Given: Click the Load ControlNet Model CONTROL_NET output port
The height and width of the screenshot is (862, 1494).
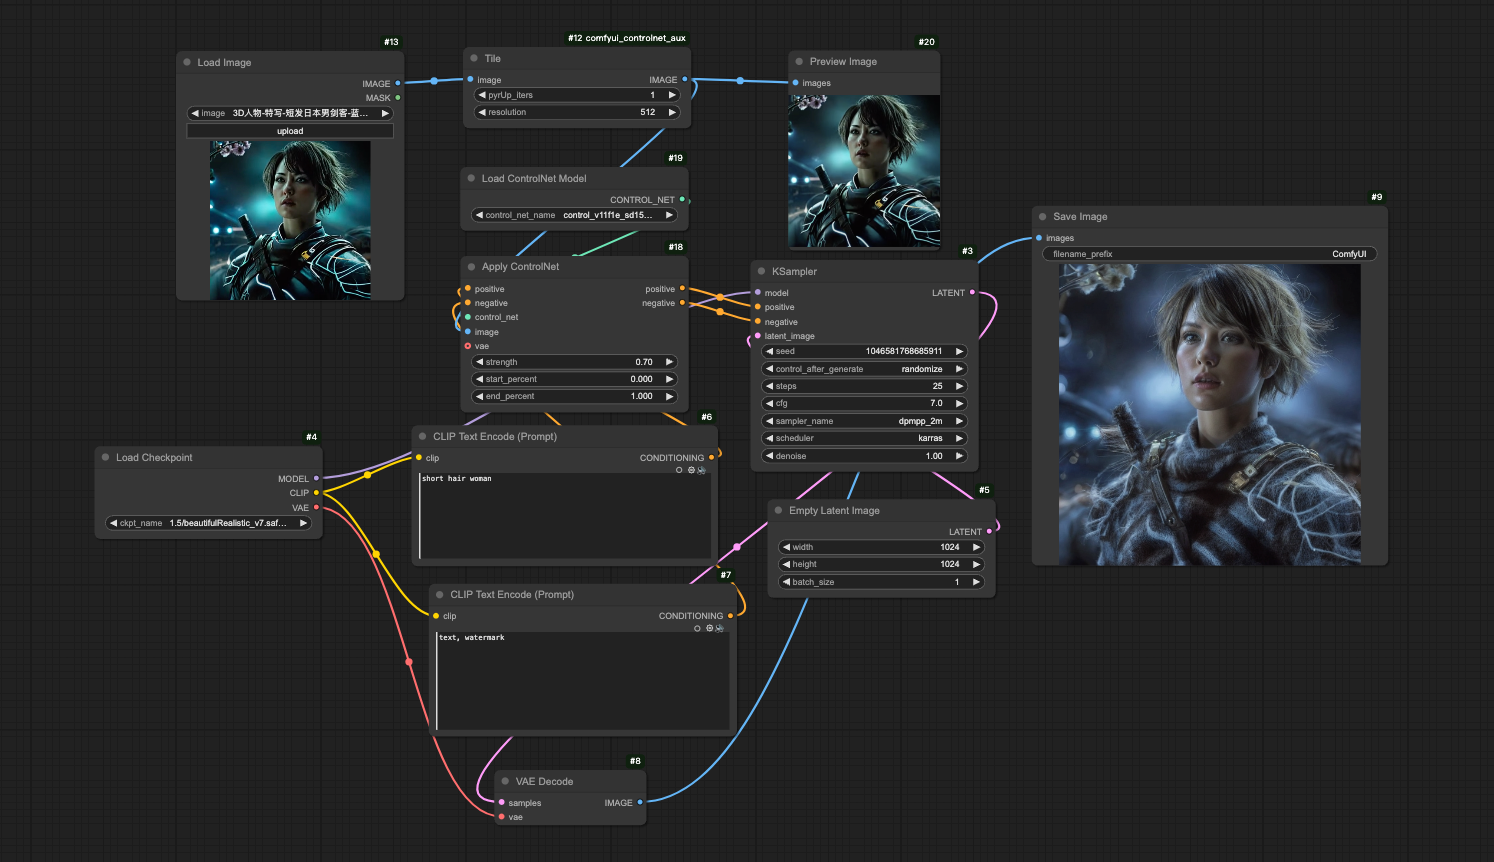Looking at the screenshot, I should (x=682, y=199).
